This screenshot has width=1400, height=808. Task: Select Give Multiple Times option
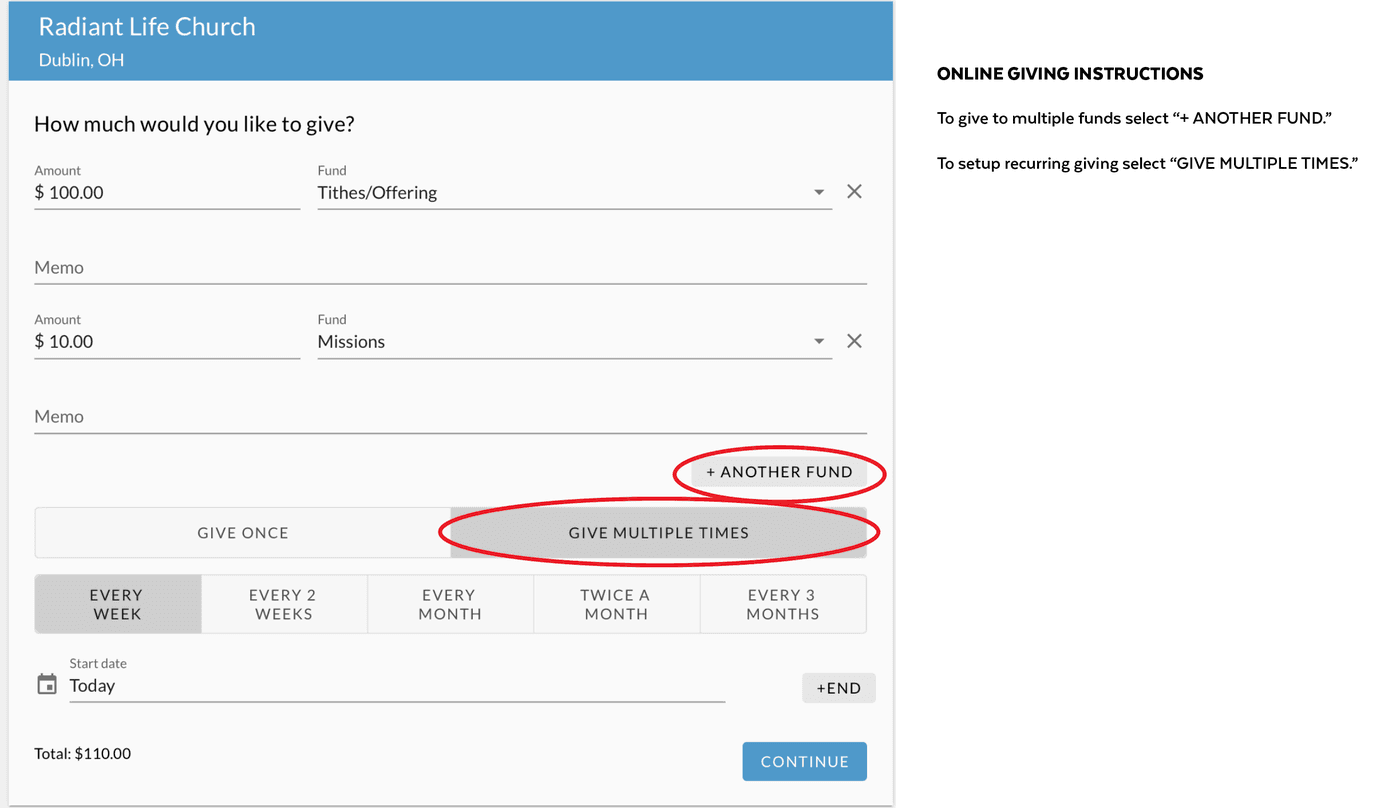coord(658,533)
